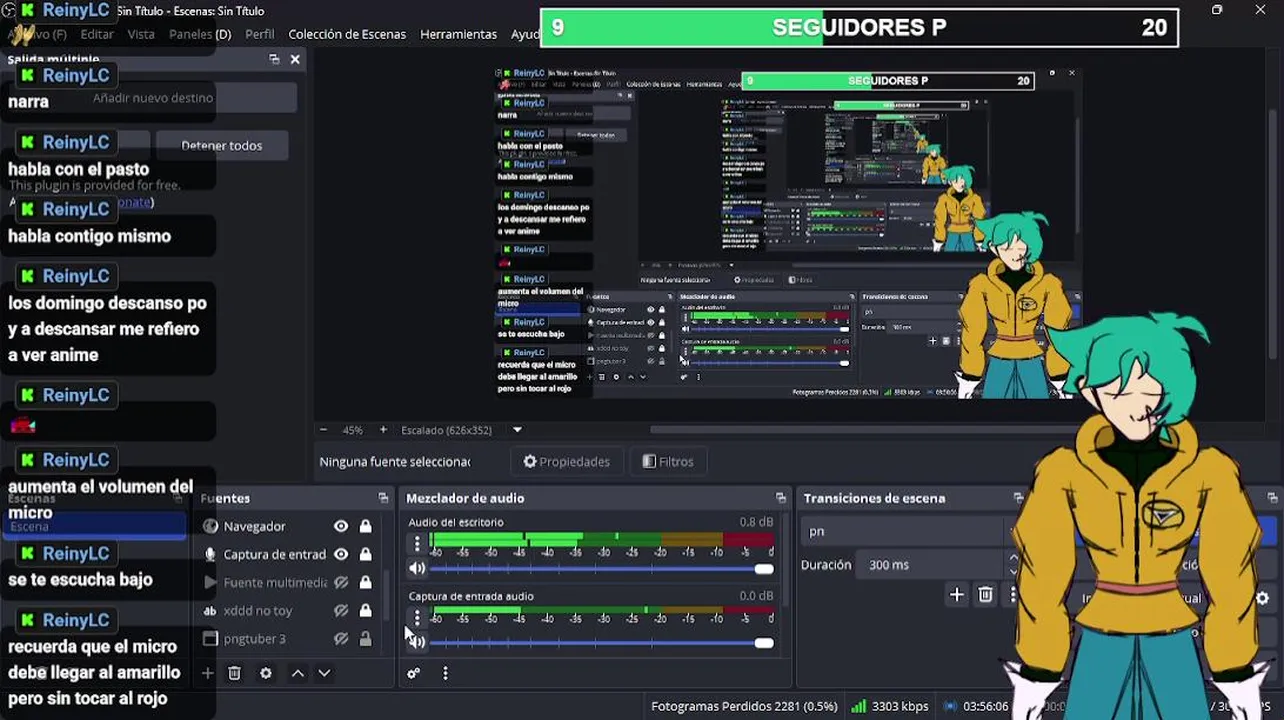Move source down with down arrow
Image resolution: width=1284 pixels, height=720 pixels.
[x=324, y=673]
